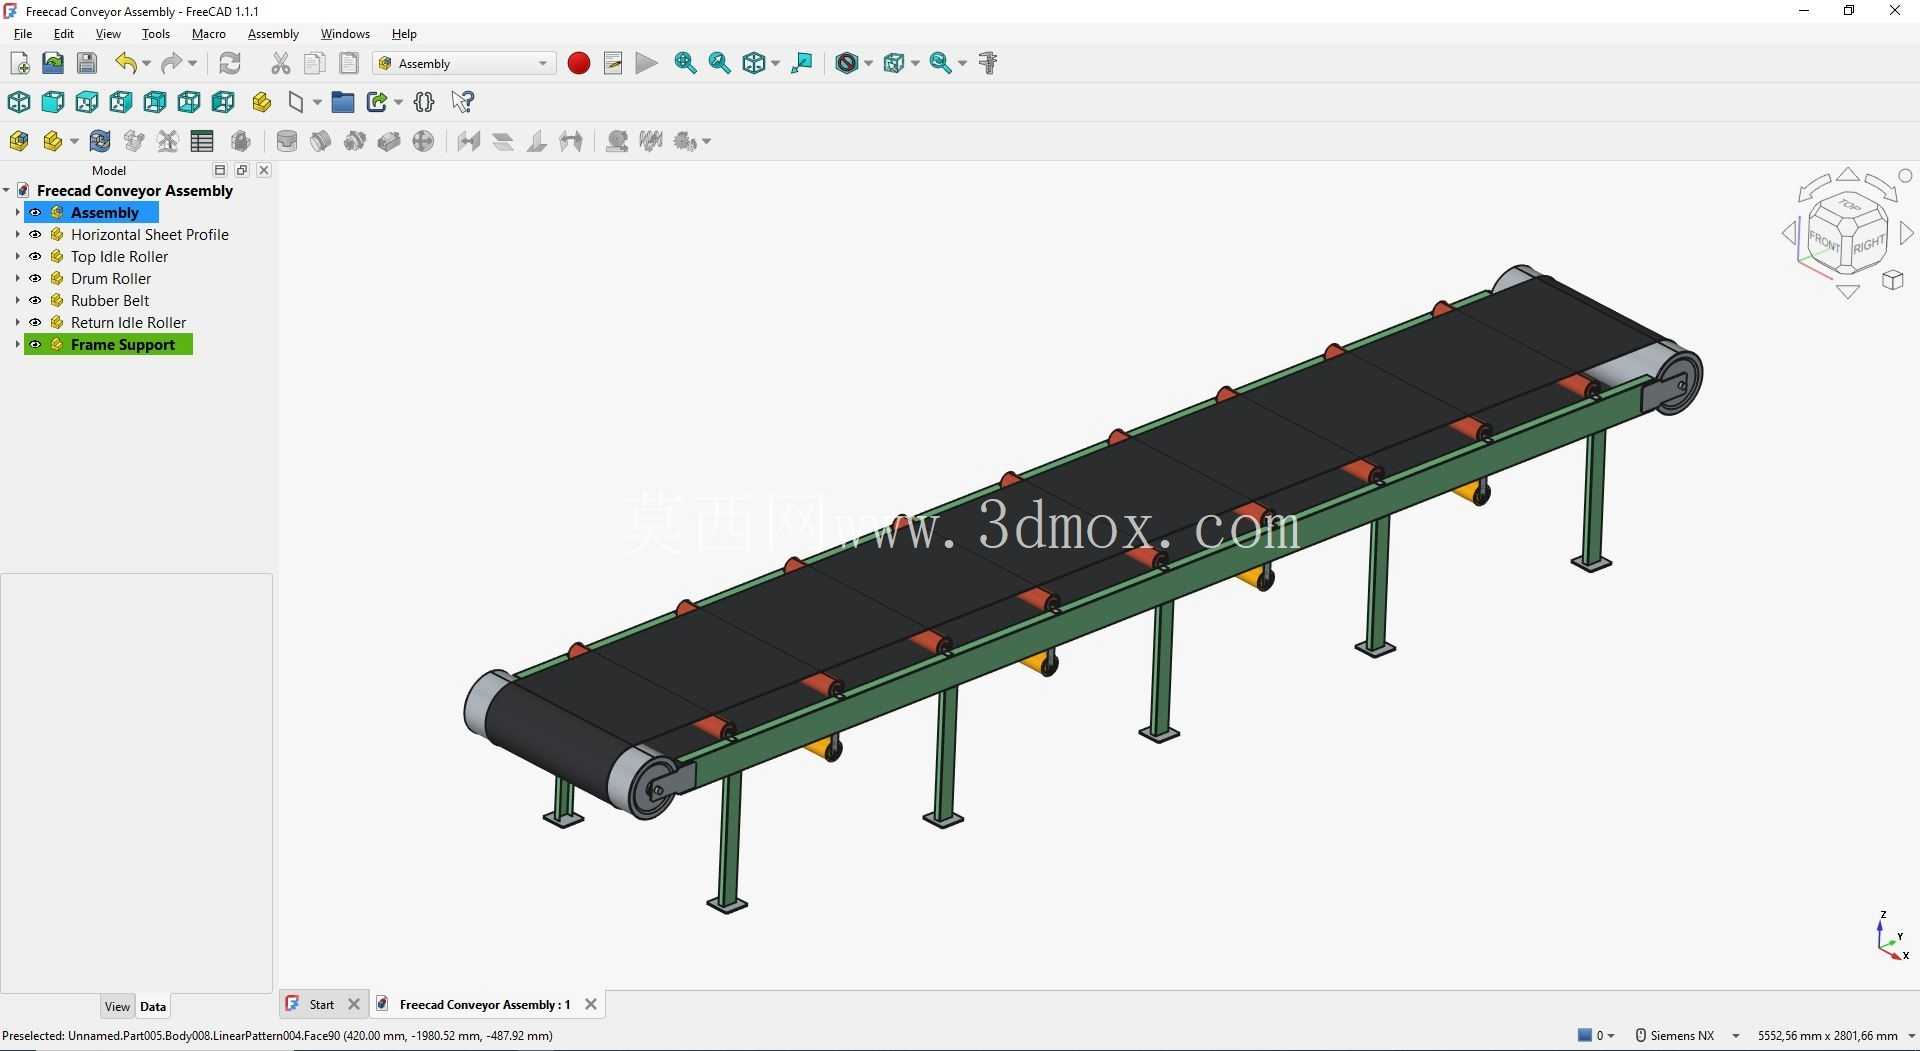Toggle visibility of Assembly in the tree
Screen dimensions: 1920x1051
tap(35, 213)
